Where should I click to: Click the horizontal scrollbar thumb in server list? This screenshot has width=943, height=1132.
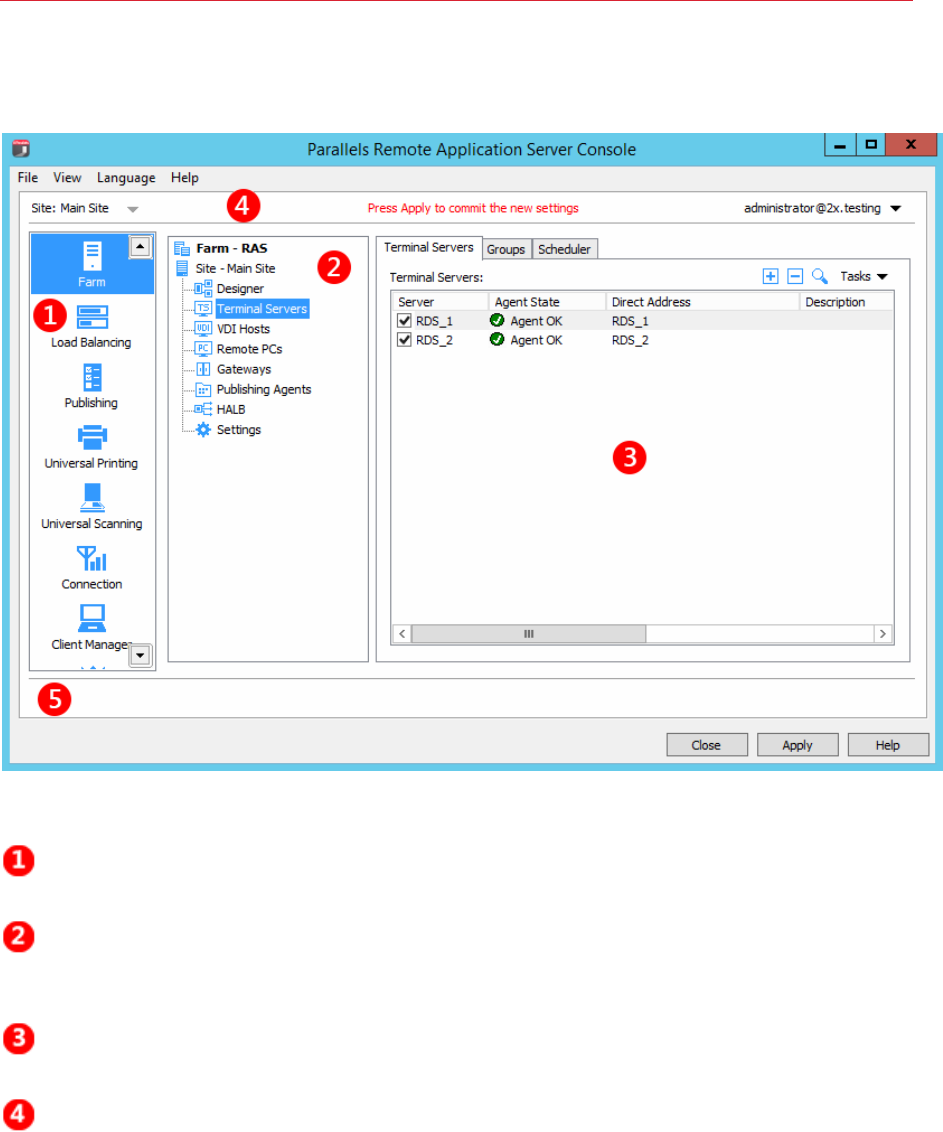coord(529,634)
